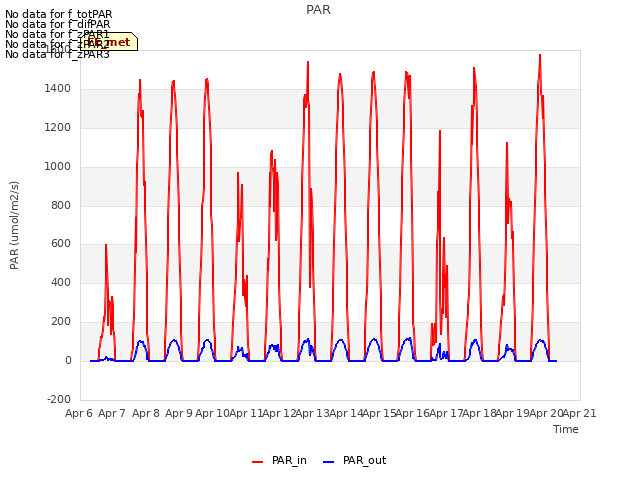Screen dimensions: 640x480
Task: Click the -200 y-axis tick label
Action: 59,399
